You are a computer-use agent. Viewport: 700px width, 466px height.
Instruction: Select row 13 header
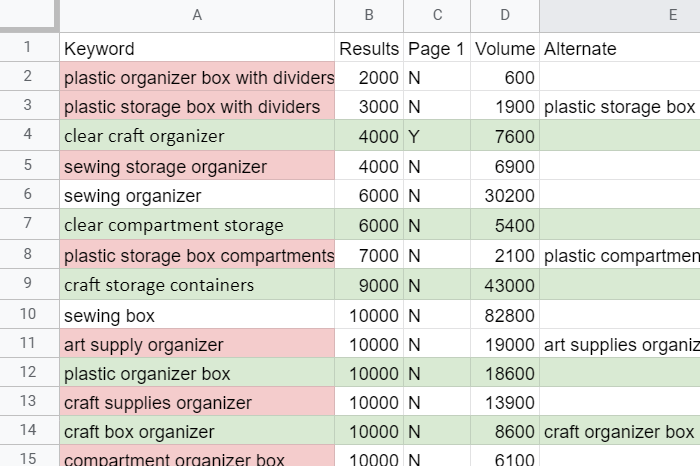pyautogui.click(x=29, y=401)
